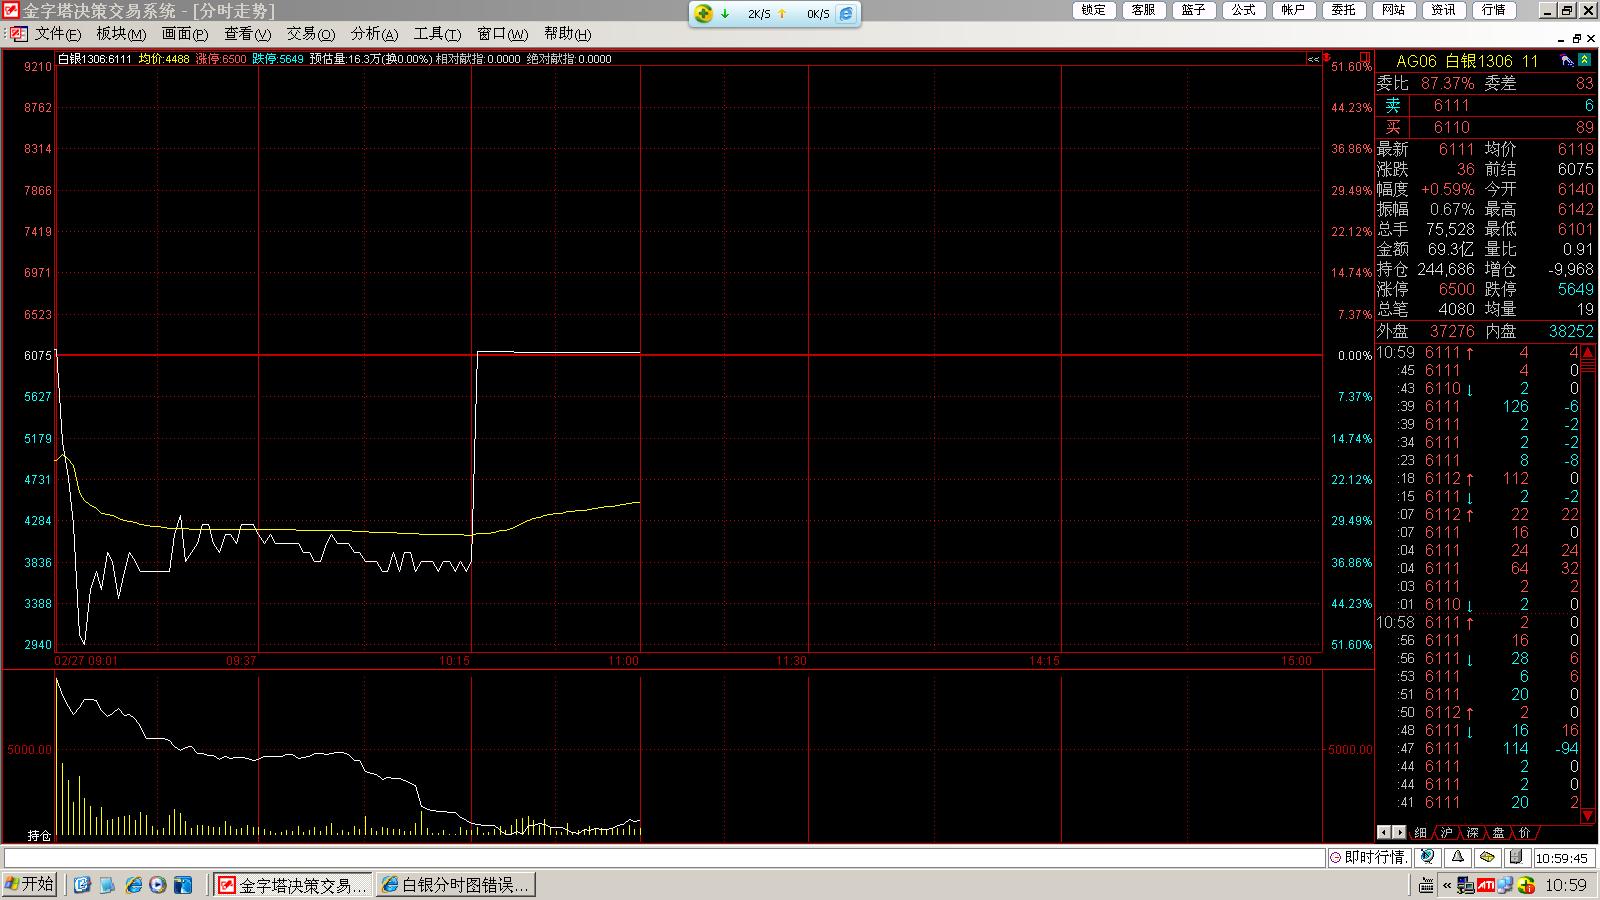Viewport: 1600px width, 900px height.
Task: Open the ATI tray icon
Action: (x=1486, y=885)
